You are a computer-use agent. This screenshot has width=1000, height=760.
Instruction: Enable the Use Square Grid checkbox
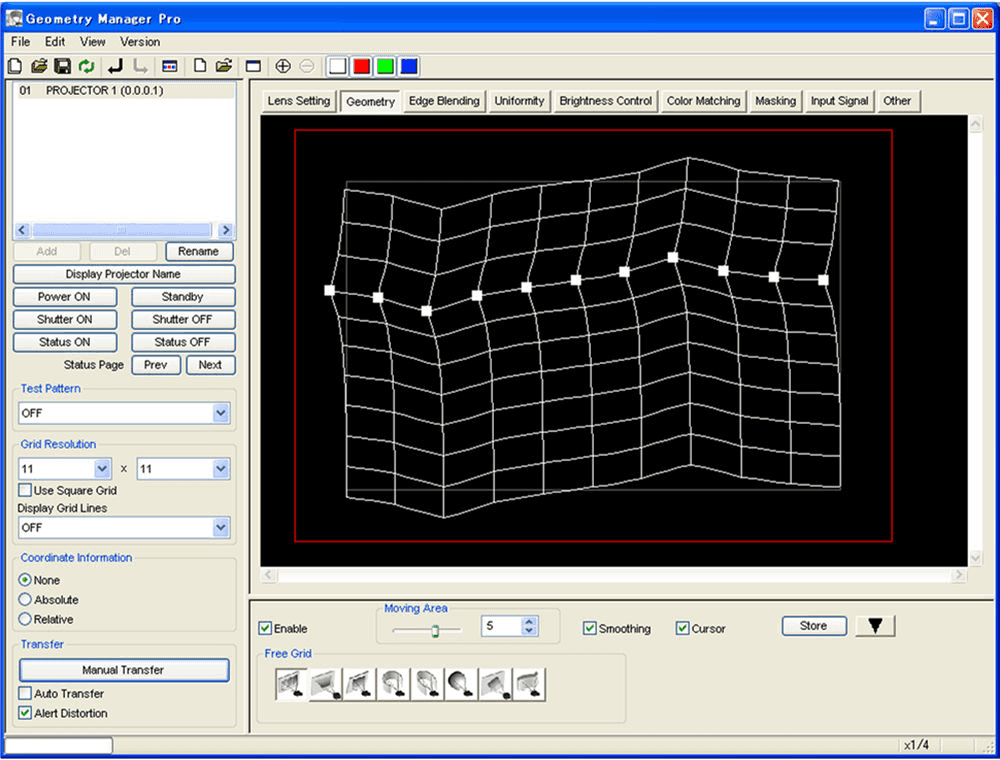25,490
